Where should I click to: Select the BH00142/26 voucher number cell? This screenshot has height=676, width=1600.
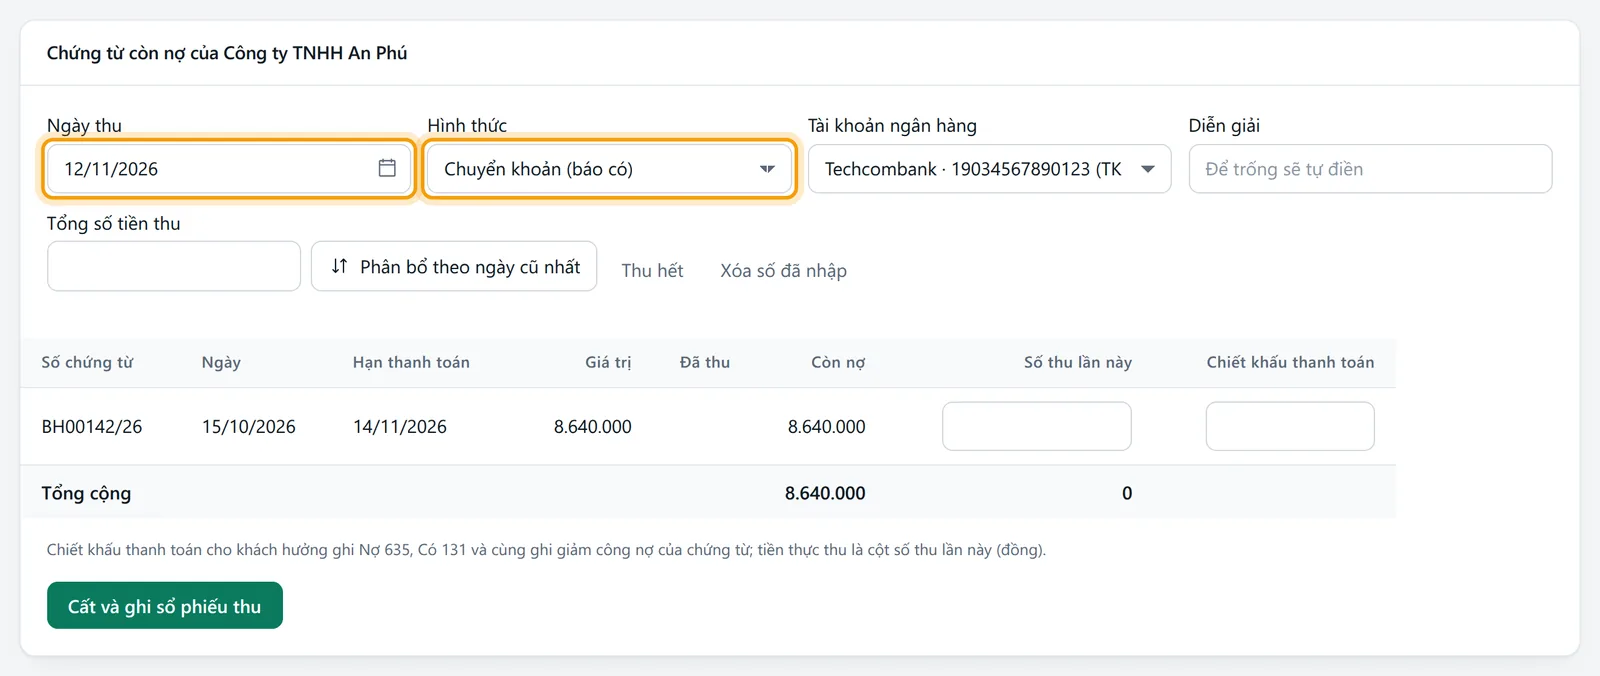[x=92, y=427]
